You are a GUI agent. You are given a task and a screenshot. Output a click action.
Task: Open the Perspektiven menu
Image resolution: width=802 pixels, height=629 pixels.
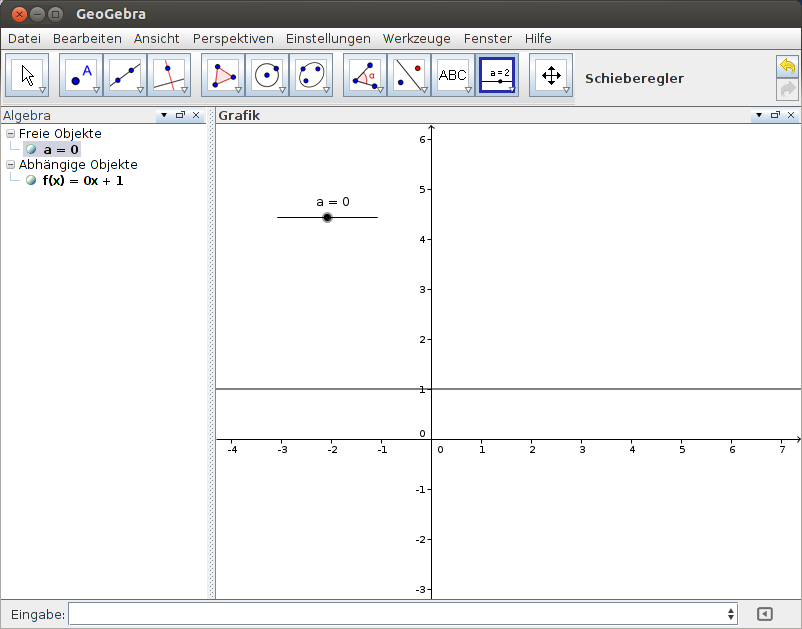[x=233, y=38]
